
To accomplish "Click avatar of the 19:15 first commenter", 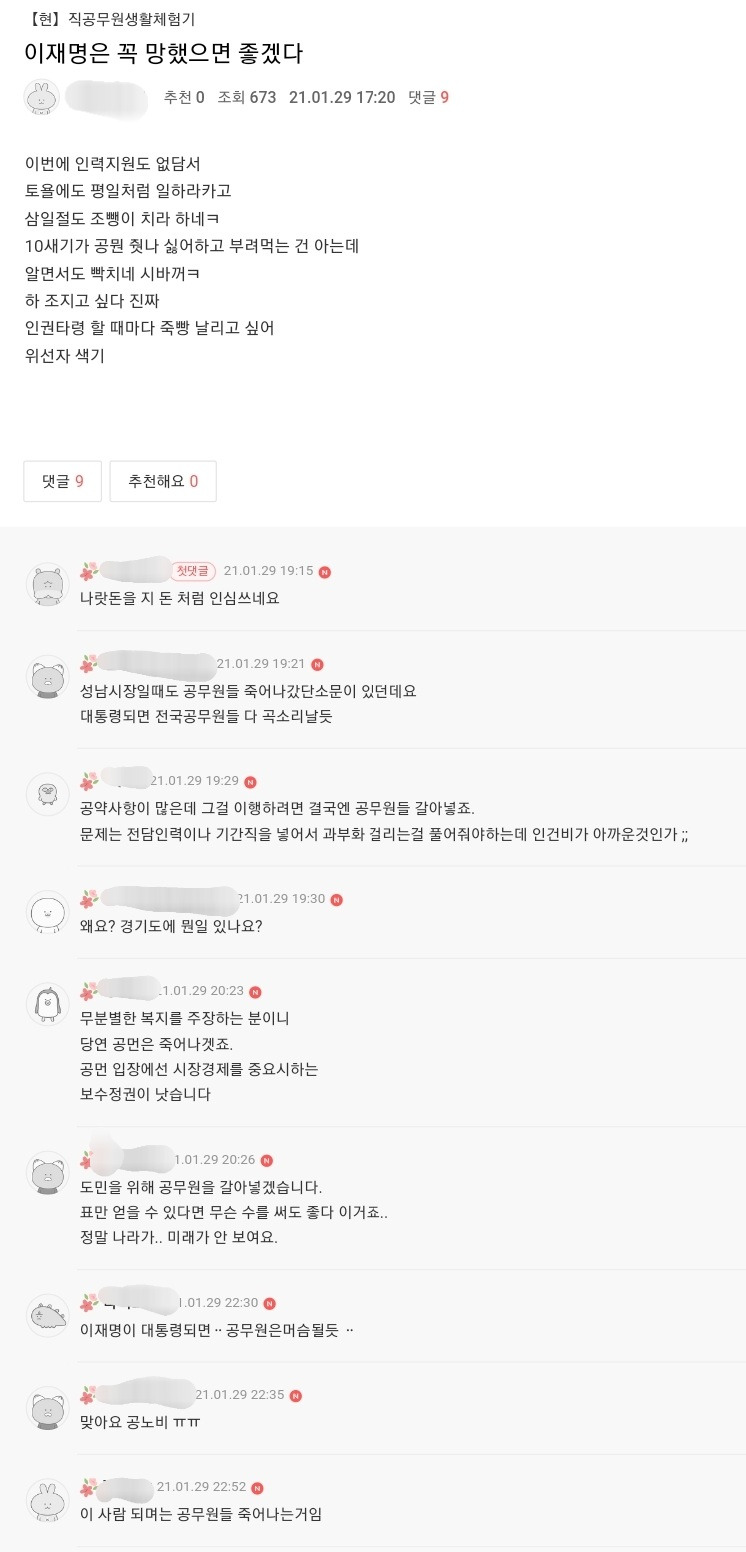I will (x=46, y=584).
